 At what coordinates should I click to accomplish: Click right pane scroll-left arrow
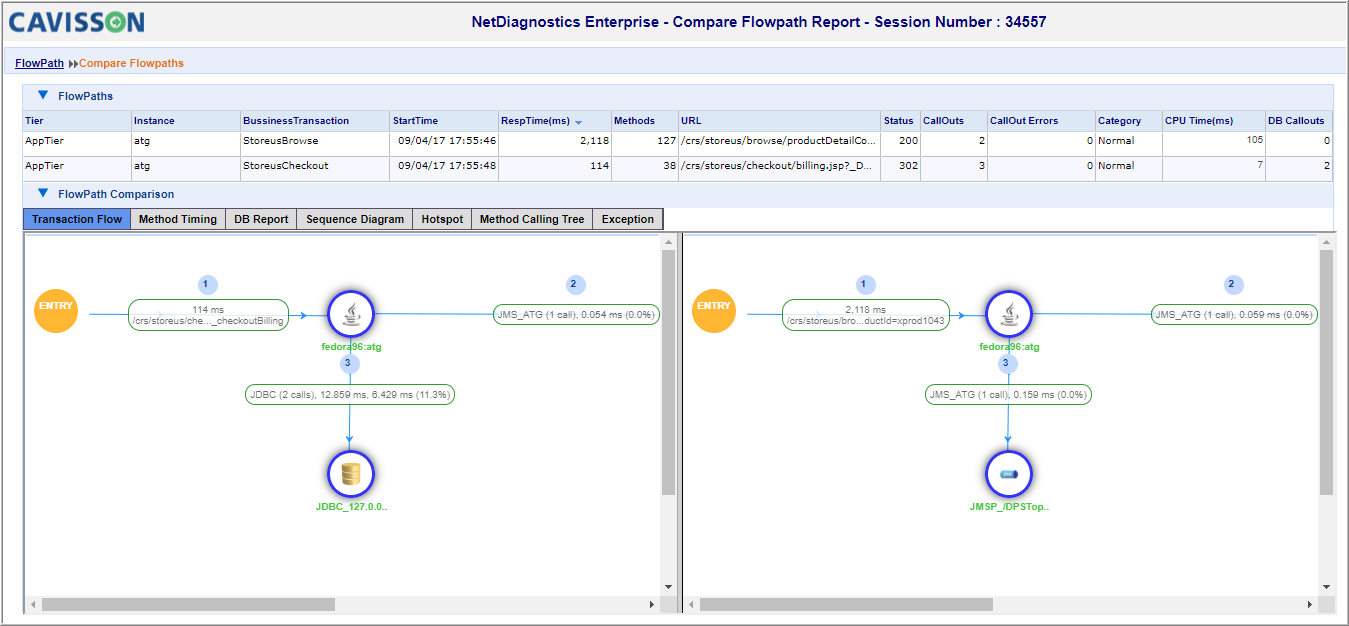click(x=690, y=605)
